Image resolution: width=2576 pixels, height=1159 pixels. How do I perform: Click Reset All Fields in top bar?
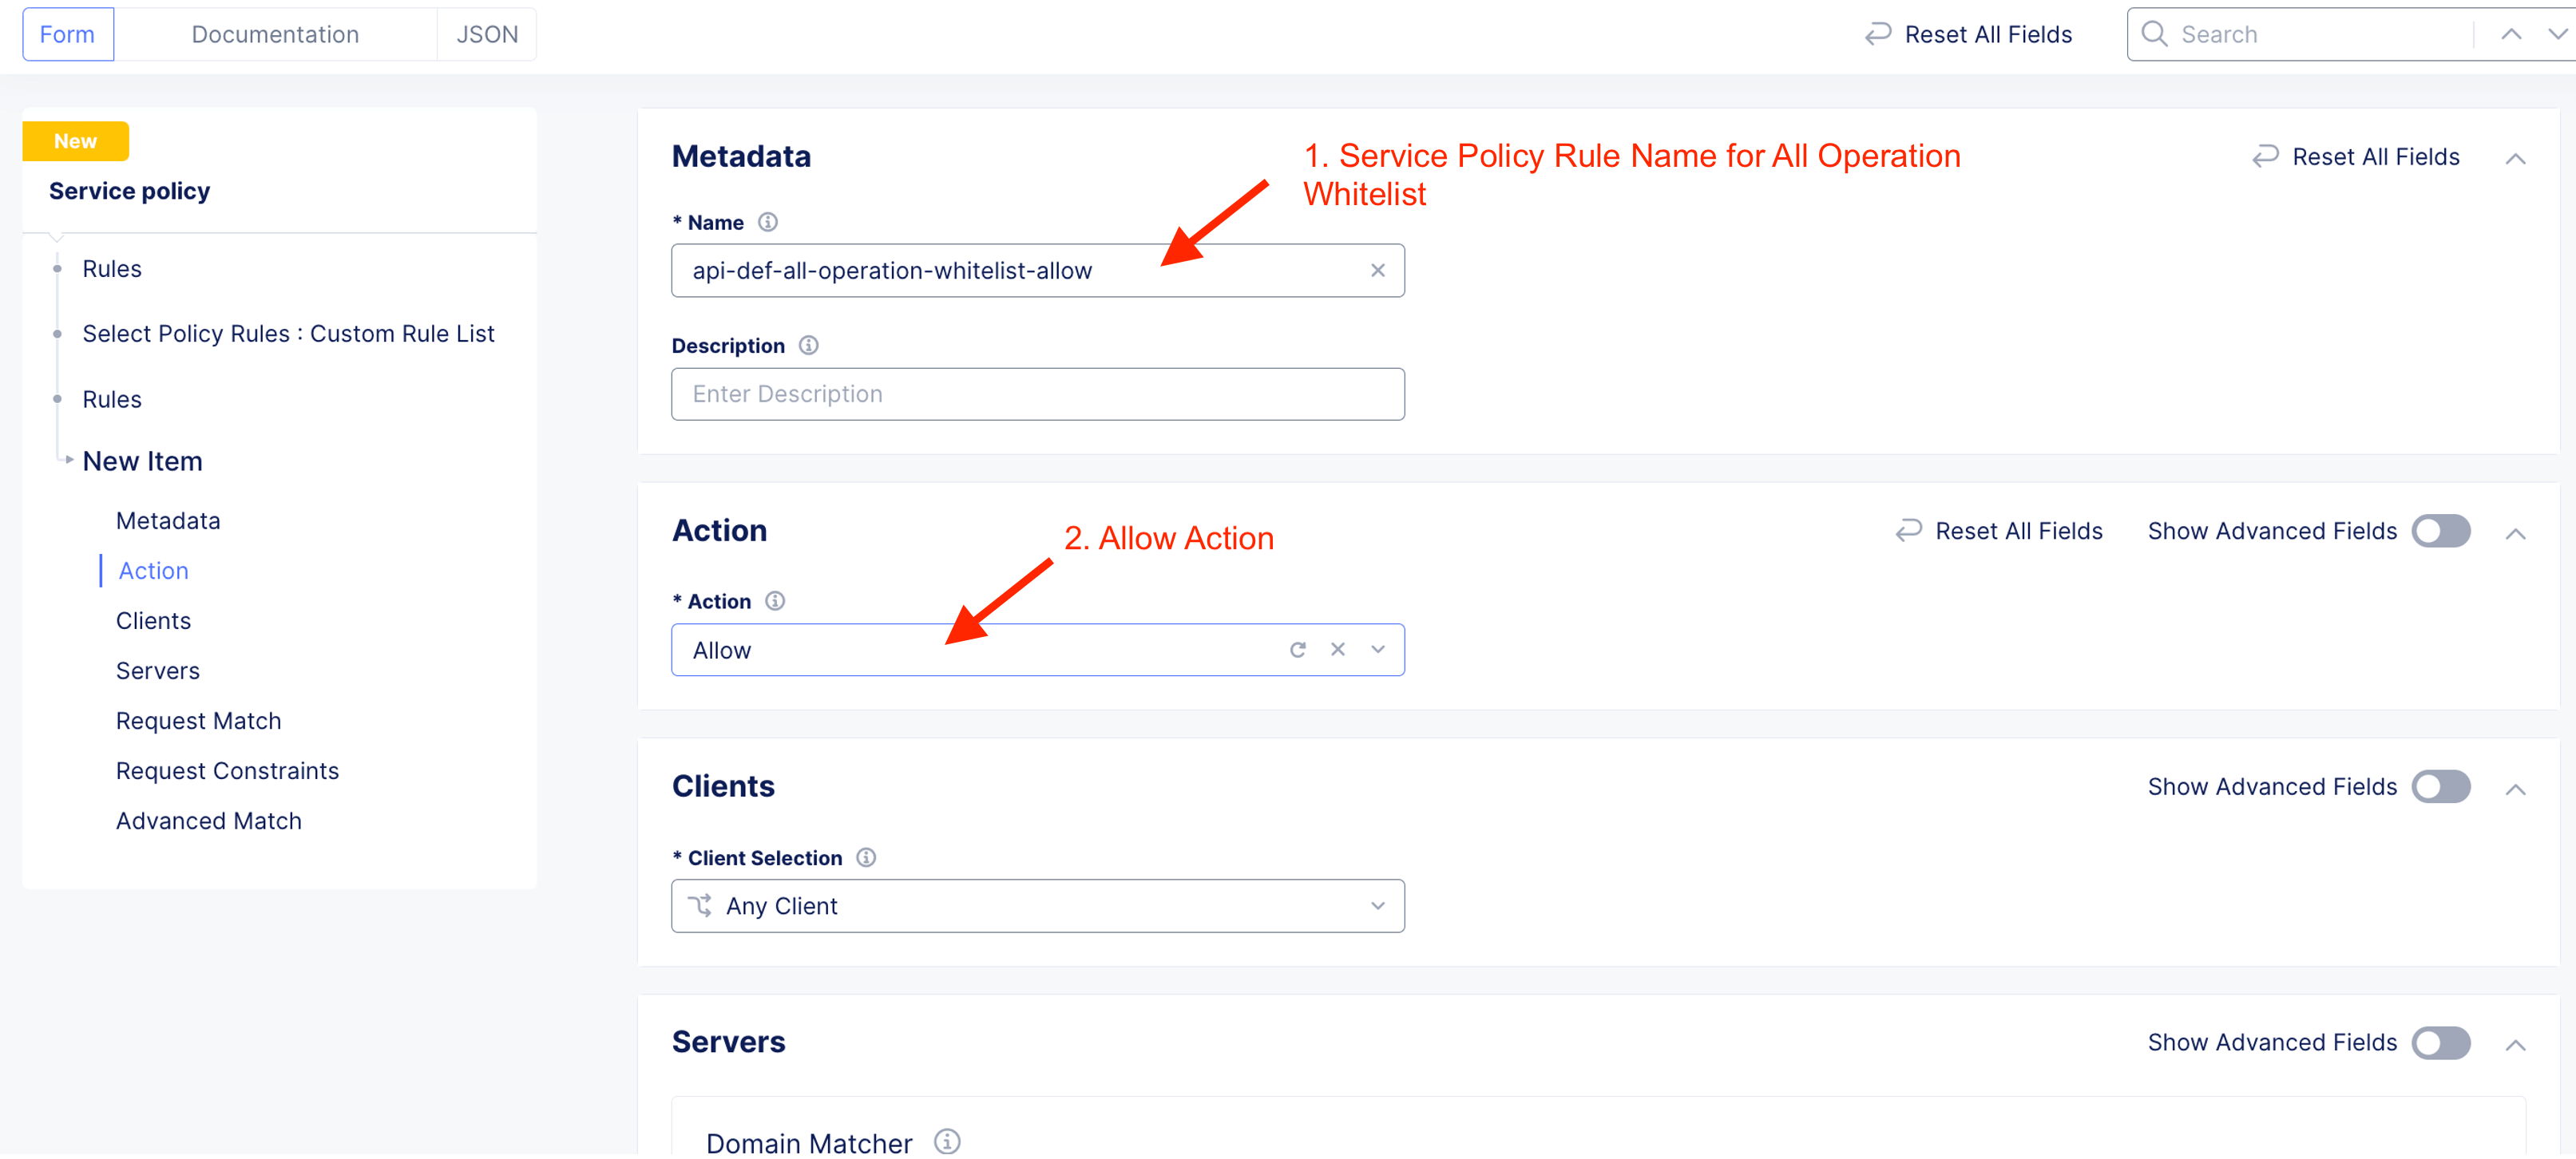pyautogui.click(x=1968, y=34)
